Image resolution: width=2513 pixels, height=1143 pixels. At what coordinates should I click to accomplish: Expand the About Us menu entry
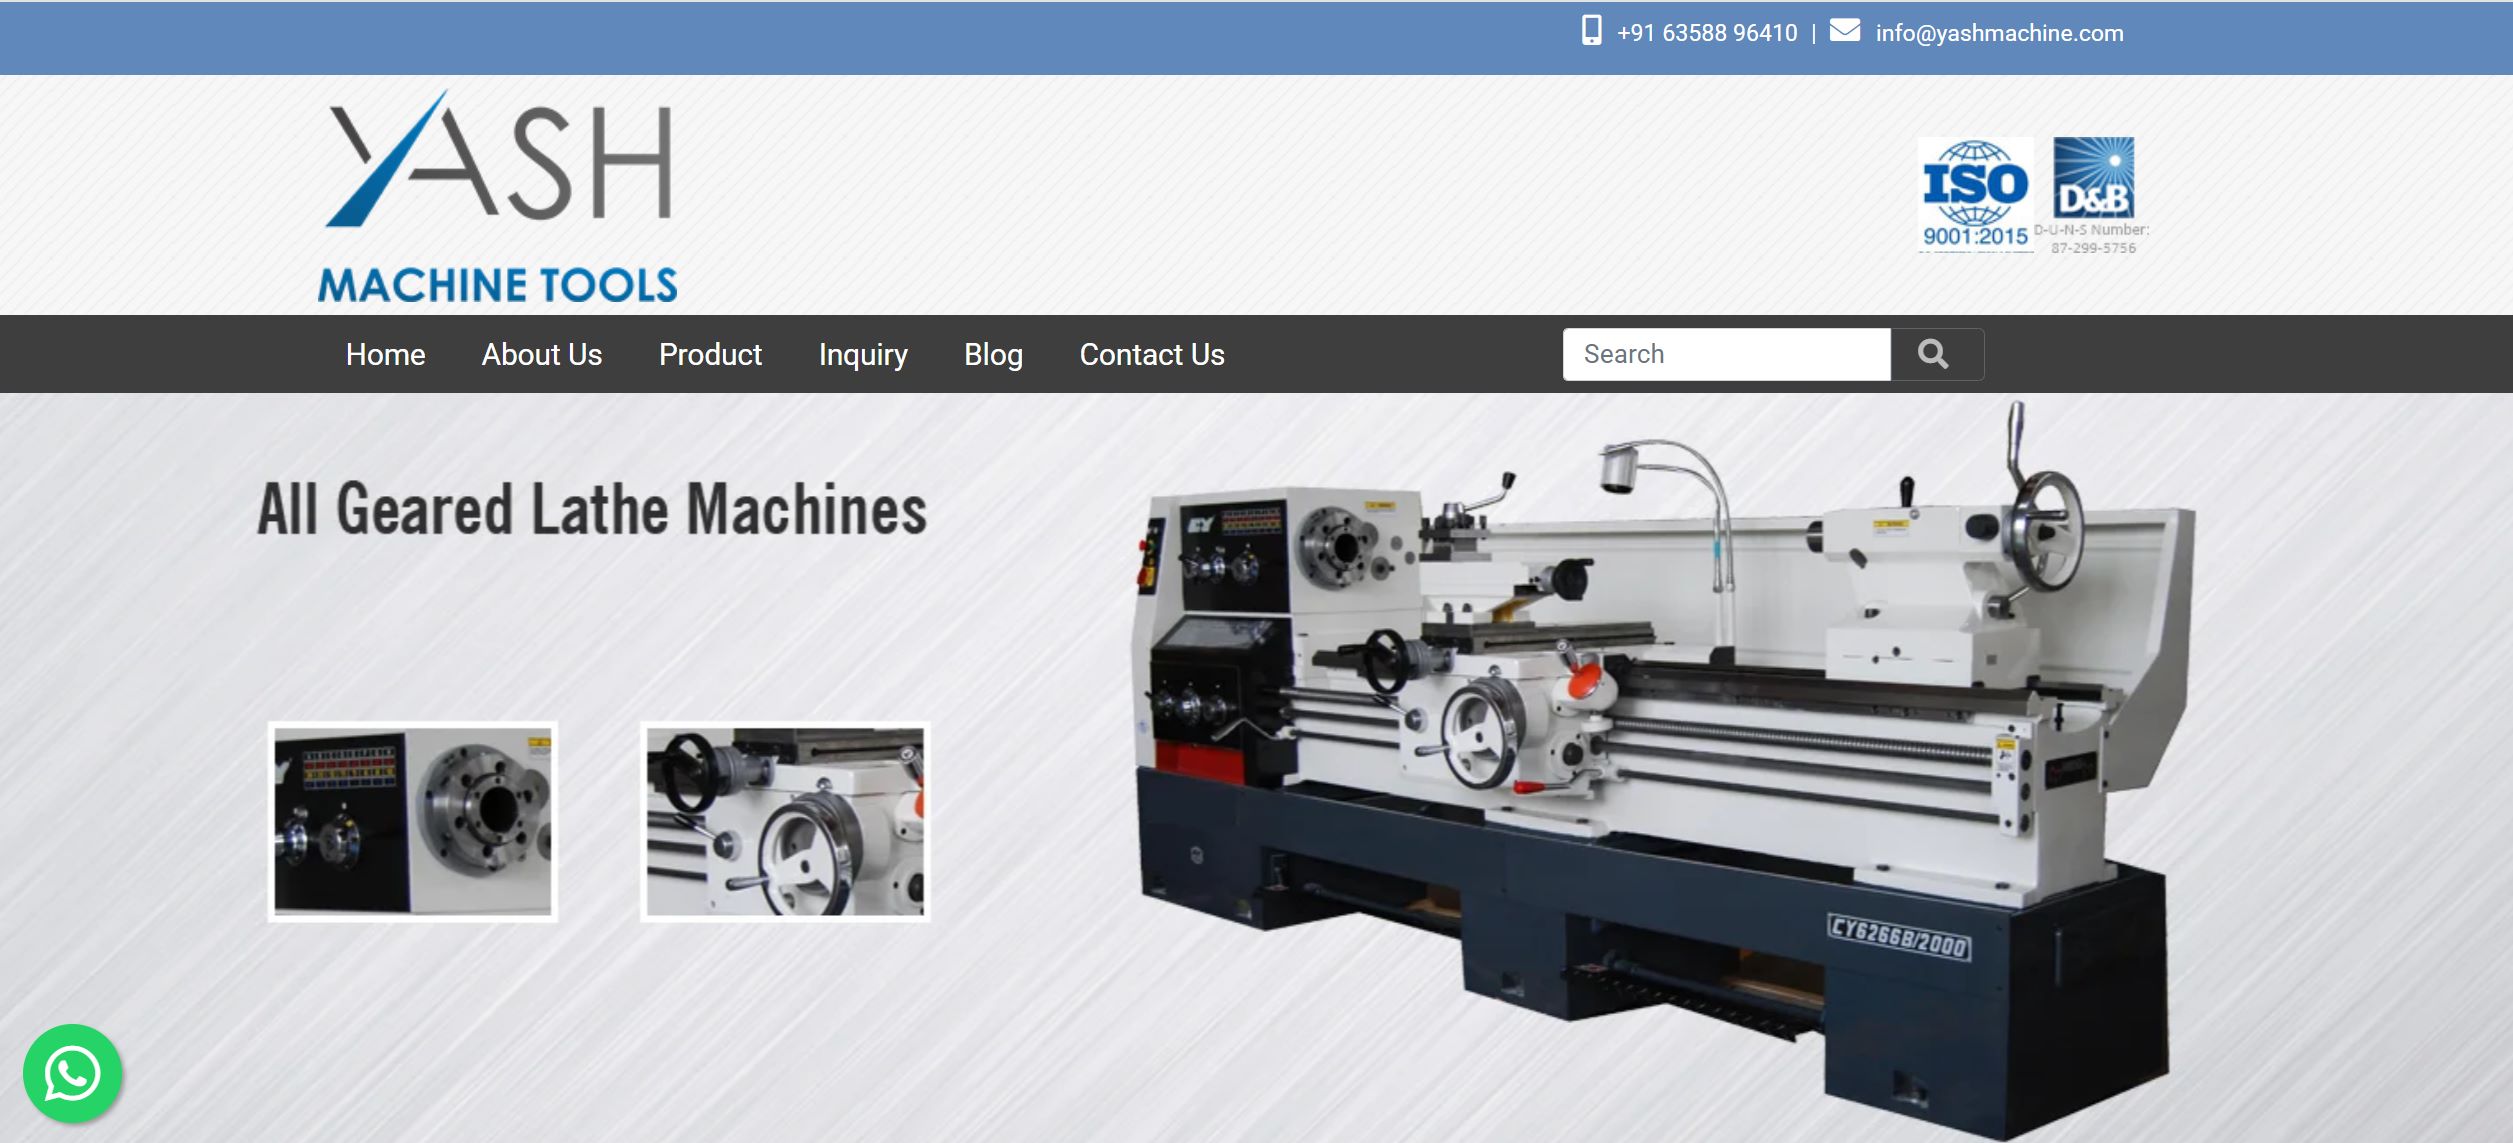tap(541, 354)
